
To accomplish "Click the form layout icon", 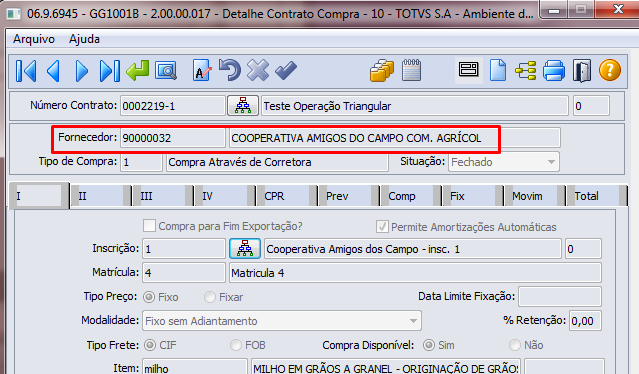I will tap(469, 70).
